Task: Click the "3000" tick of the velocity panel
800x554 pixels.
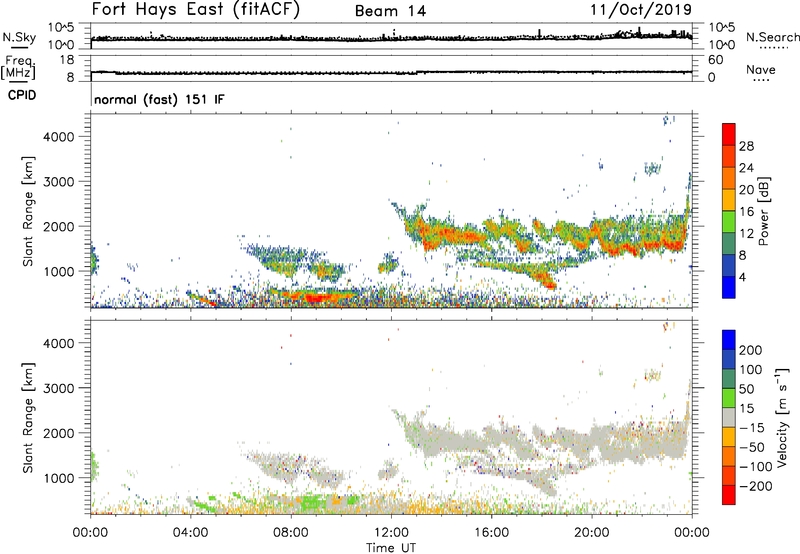Action: [58, 388]
